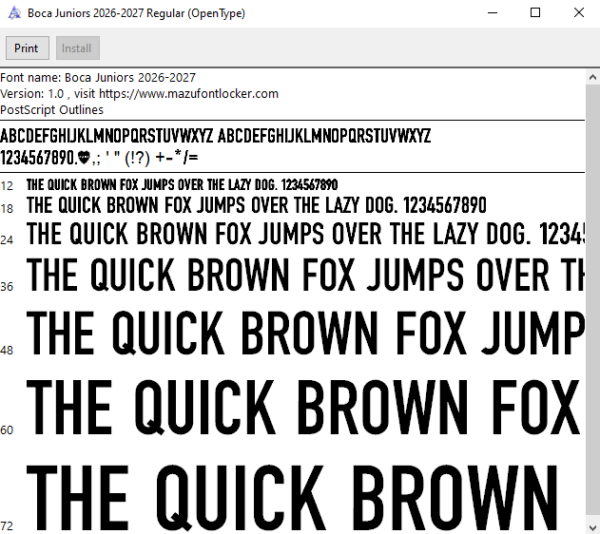Click the 36-point pangram sample

coord(305,275)
